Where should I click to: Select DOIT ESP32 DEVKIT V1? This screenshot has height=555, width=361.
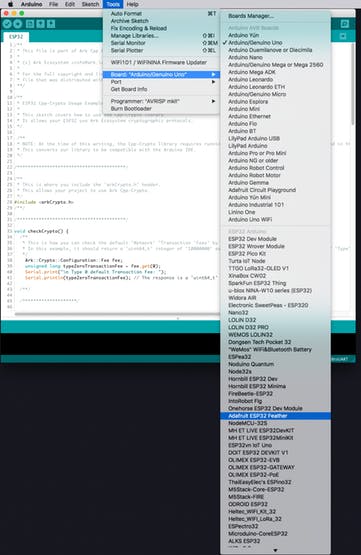275,453
